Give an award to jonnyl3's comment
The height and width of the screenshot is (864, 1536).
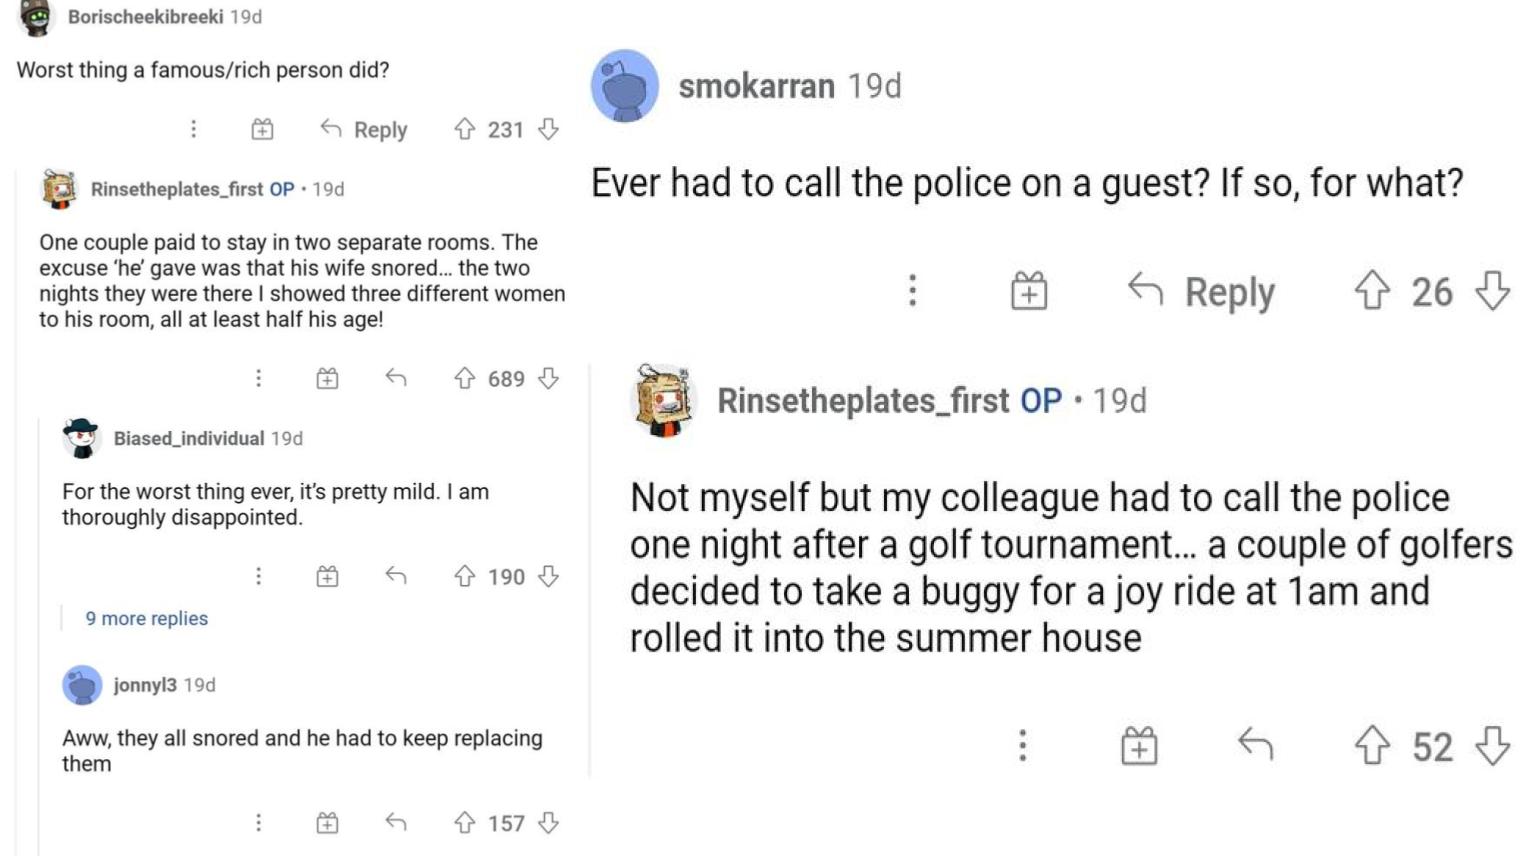(x=326, y=822)
